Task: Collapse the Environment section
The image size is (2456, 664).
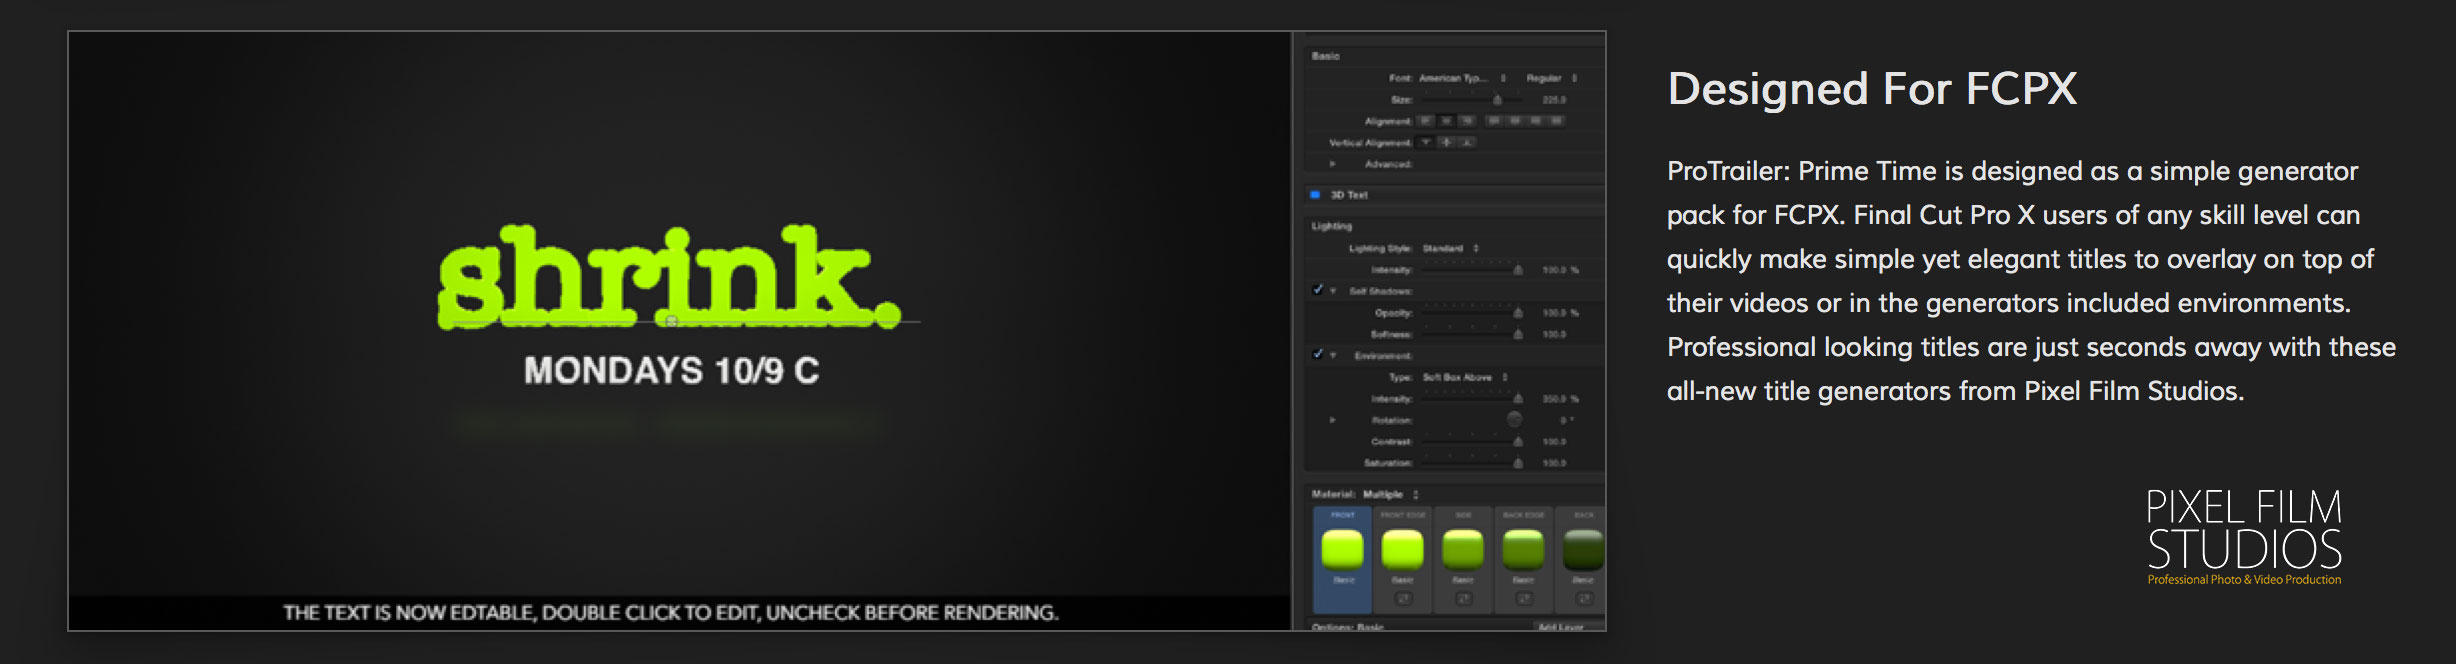Action: [1333, 355]
